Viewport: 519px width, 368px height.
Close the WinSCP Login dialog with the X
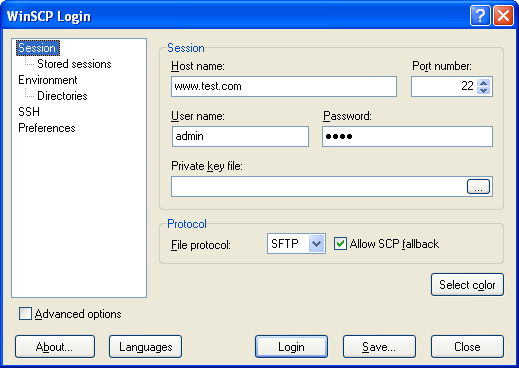tap(503, 15)
